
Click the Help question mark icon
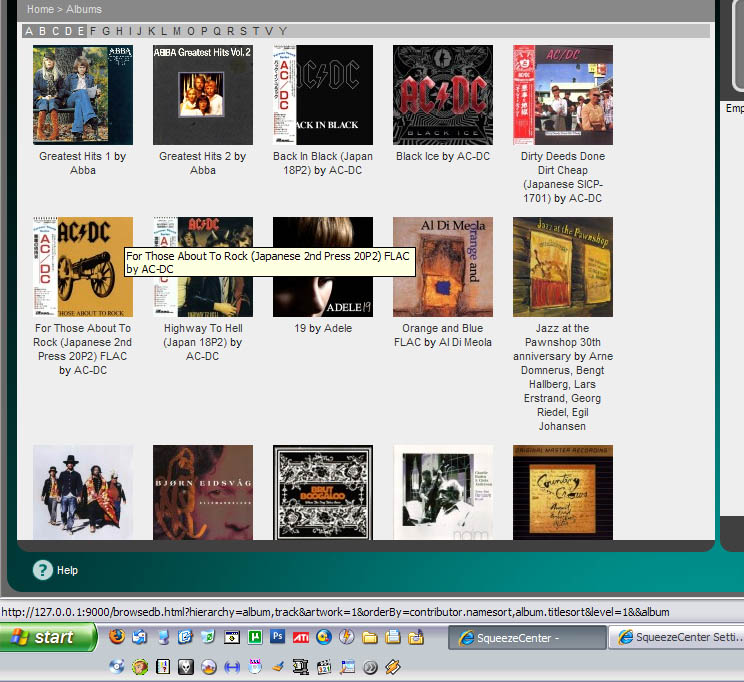[x=42, y=570]
